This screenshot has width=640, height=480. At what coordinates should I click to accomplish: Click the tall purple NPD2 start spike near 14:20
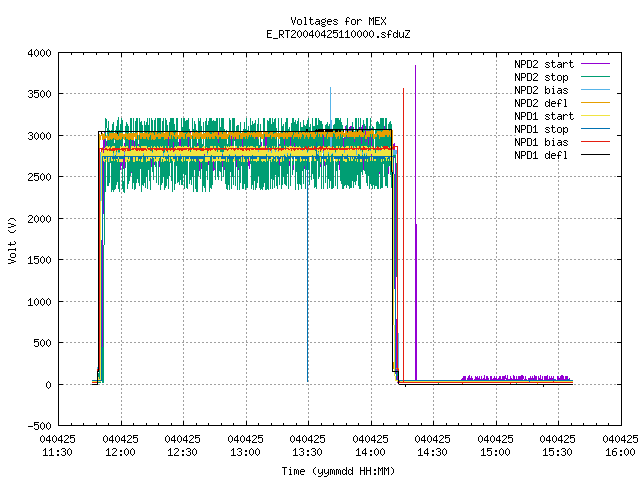(x=416, y=222)
